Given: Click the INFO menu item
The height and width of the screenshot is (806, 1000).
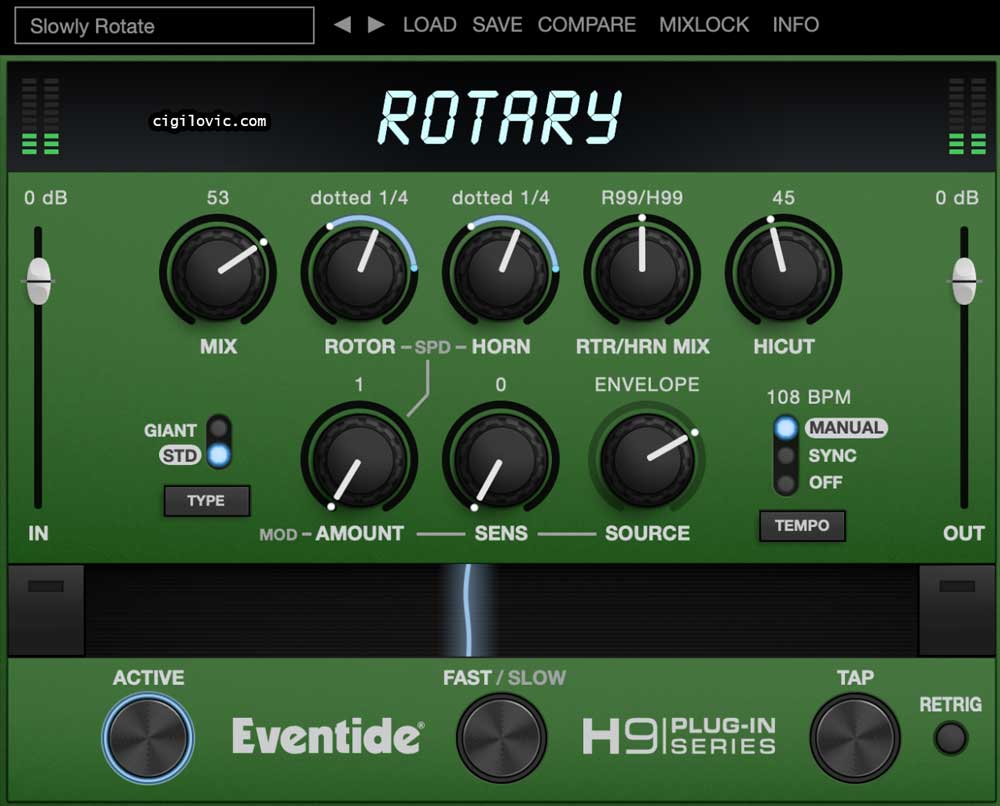Looking at the screenshot, I should 795,24.
